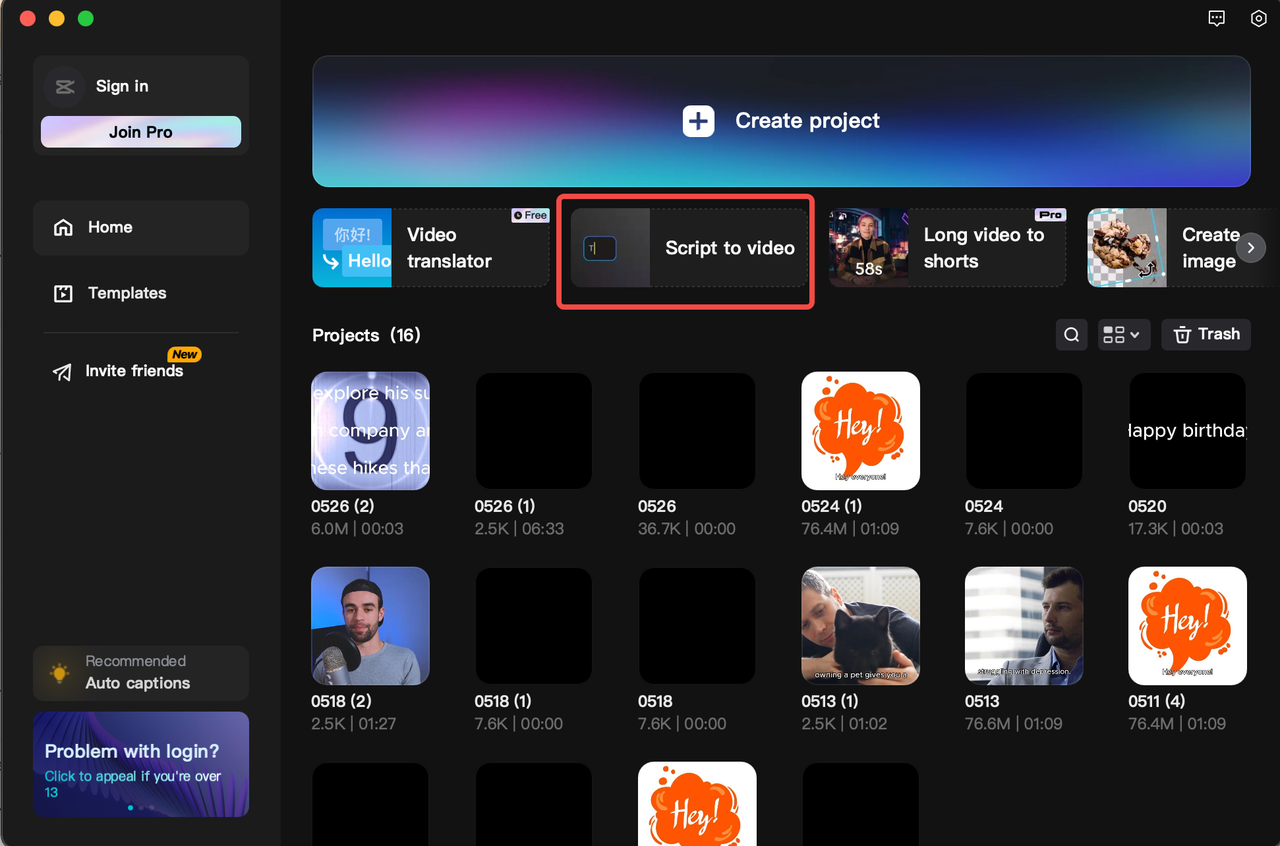Viewport: 1280px width, 846px height.
Task: Switch to the Templates section
Action: coord(127,293)
